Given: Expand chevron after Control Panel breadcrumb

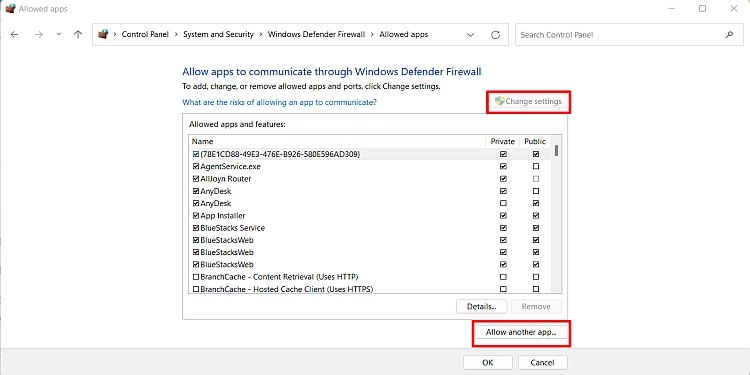Looking at the screenshot, I should coord(176,34).
